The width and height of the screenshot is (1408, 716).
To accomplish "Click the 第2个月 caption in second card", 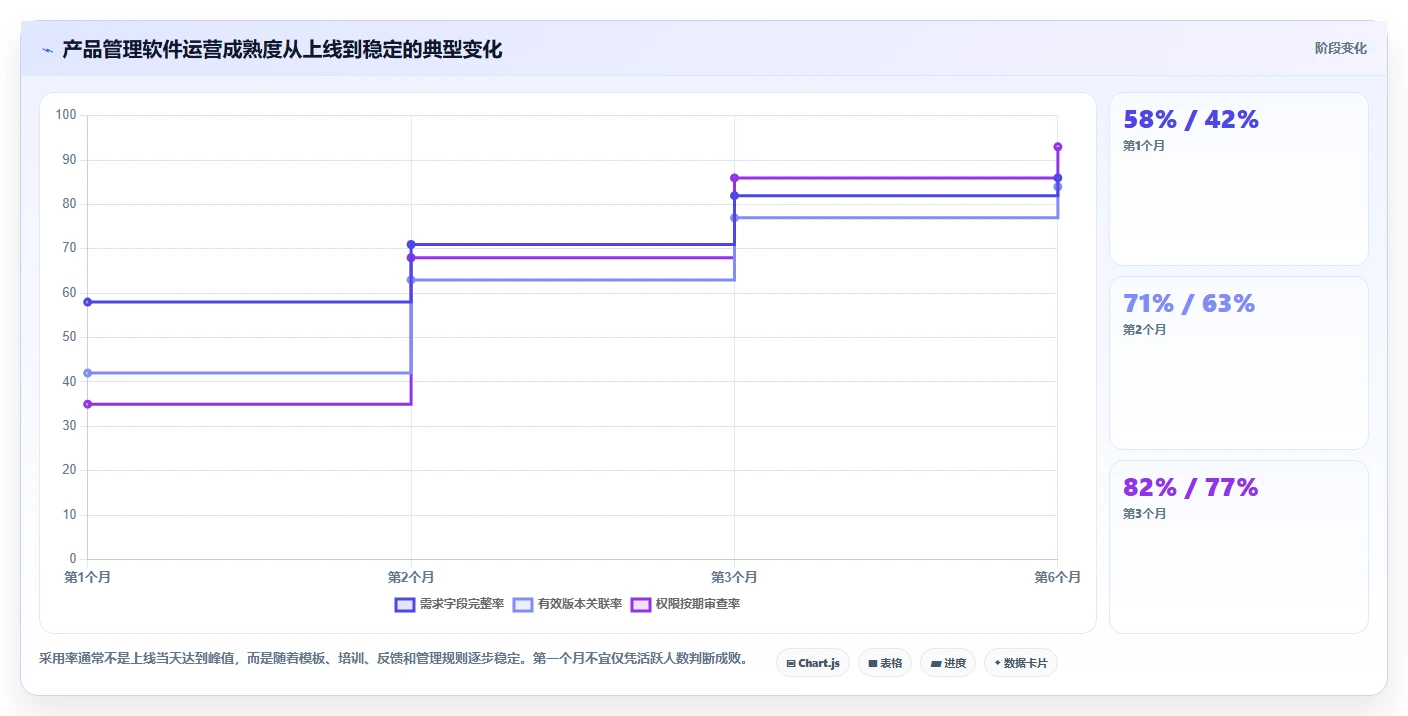I will (x=1144, y=330).
